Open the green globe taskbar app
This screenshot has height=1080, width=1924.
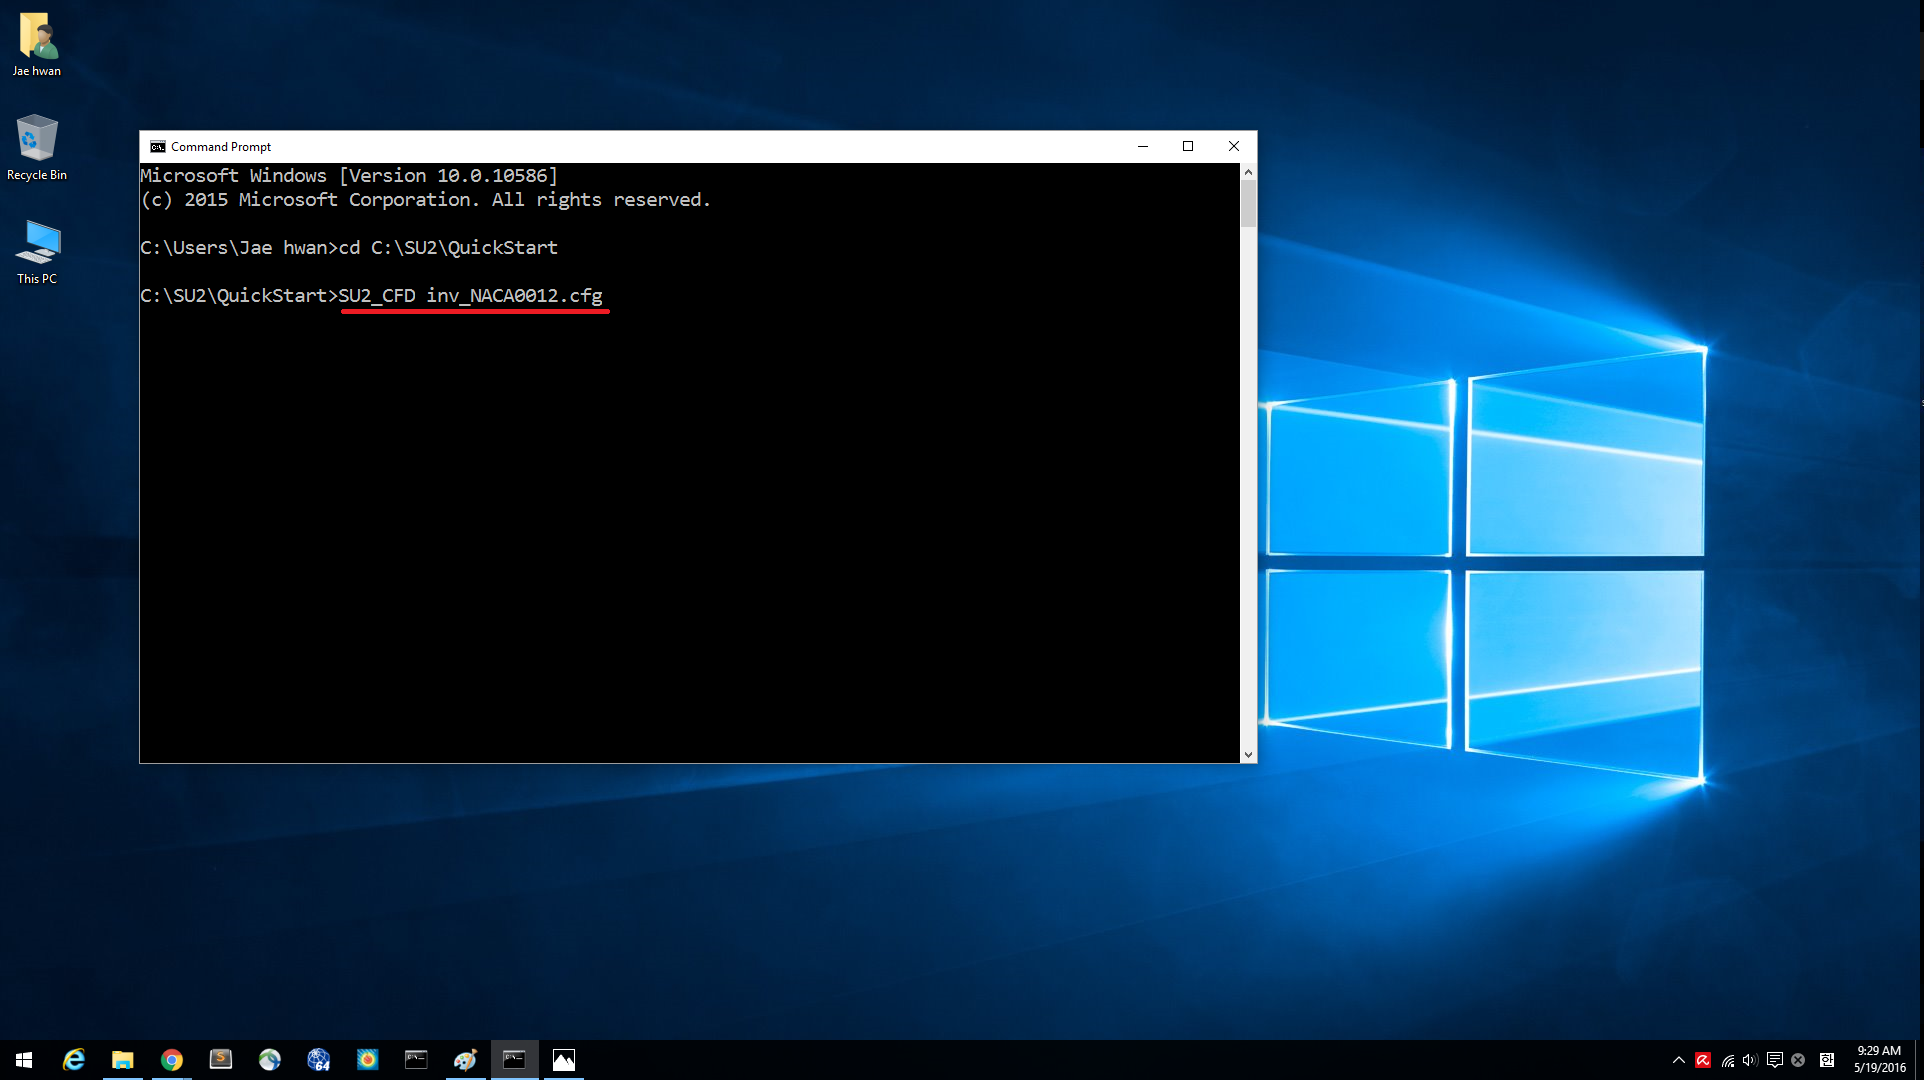269,1060
